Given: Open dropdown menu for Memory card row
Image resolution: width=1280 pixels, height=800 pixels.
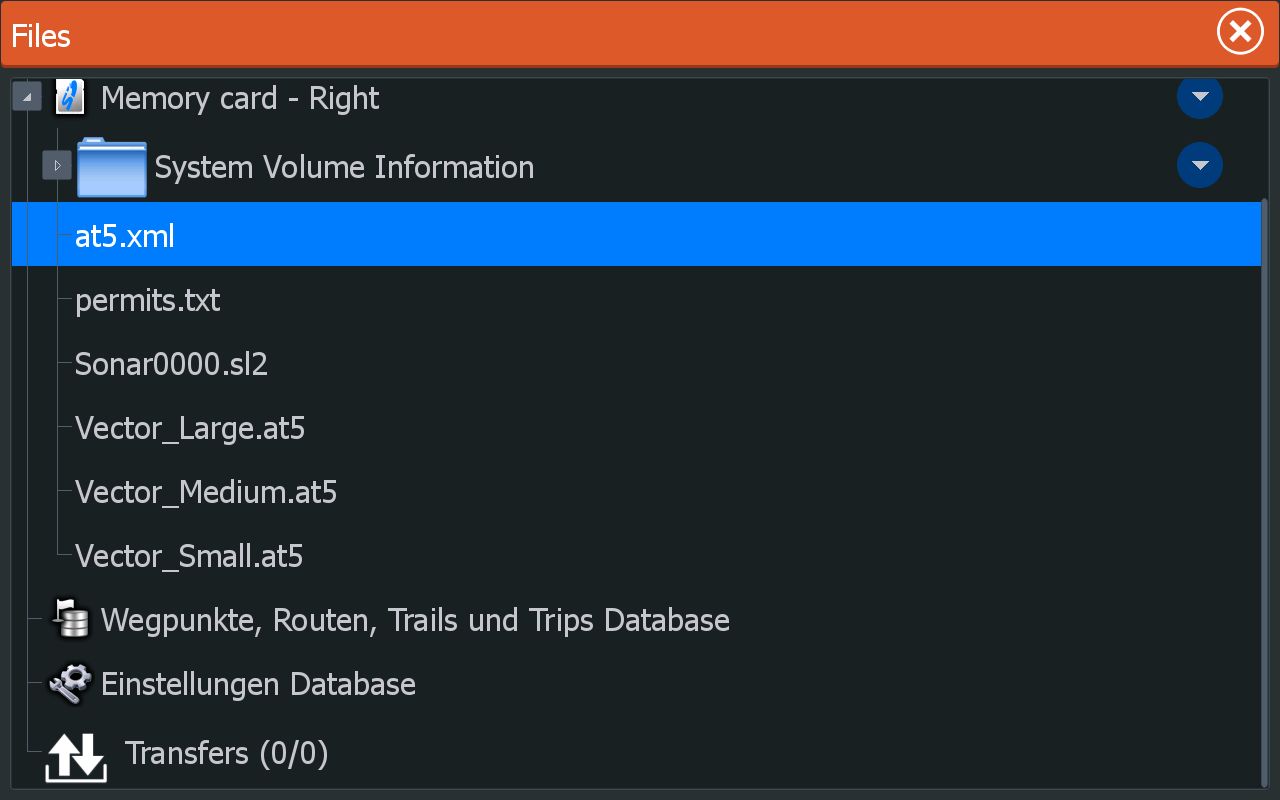Looking at the screenshot, I should (x=1200, y=98).
